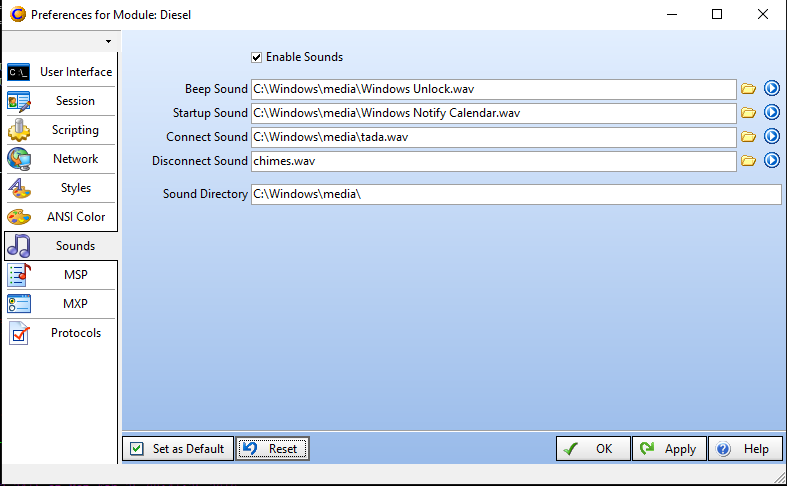Browse for Disconnect Sound file

(x=748, y=161)
